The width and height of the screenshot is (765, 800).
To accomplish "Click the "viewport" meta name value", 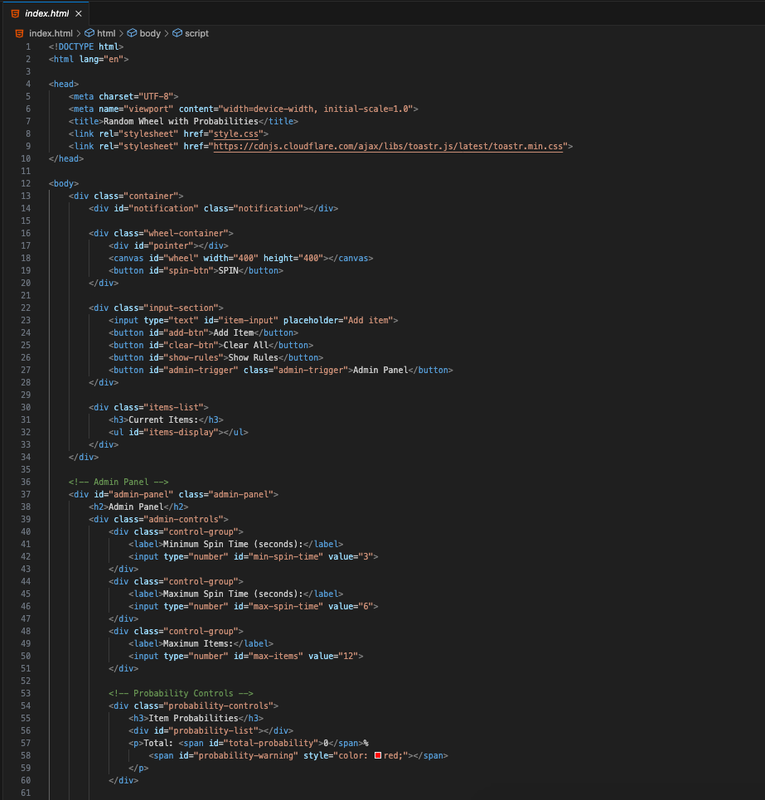I will (151, 109).
